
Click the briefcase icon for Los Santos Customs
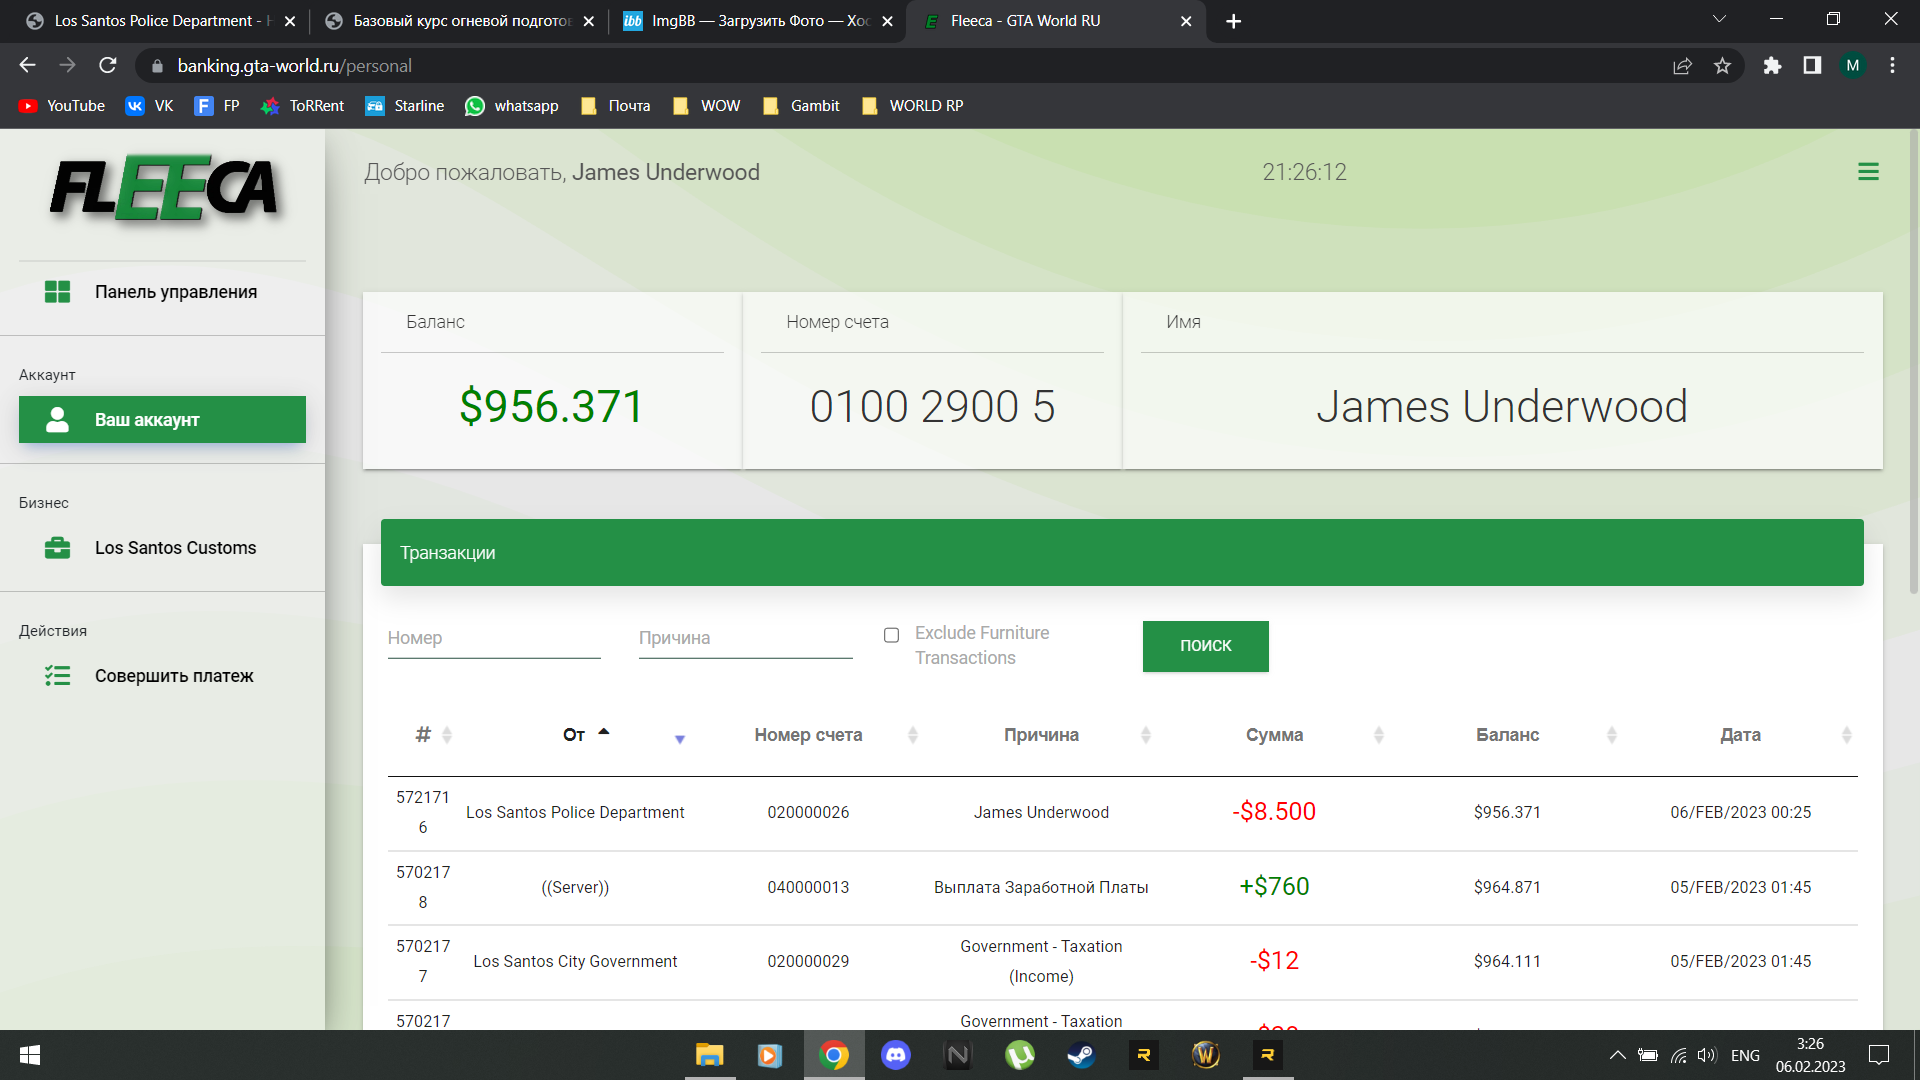click(x=57, y=548)
